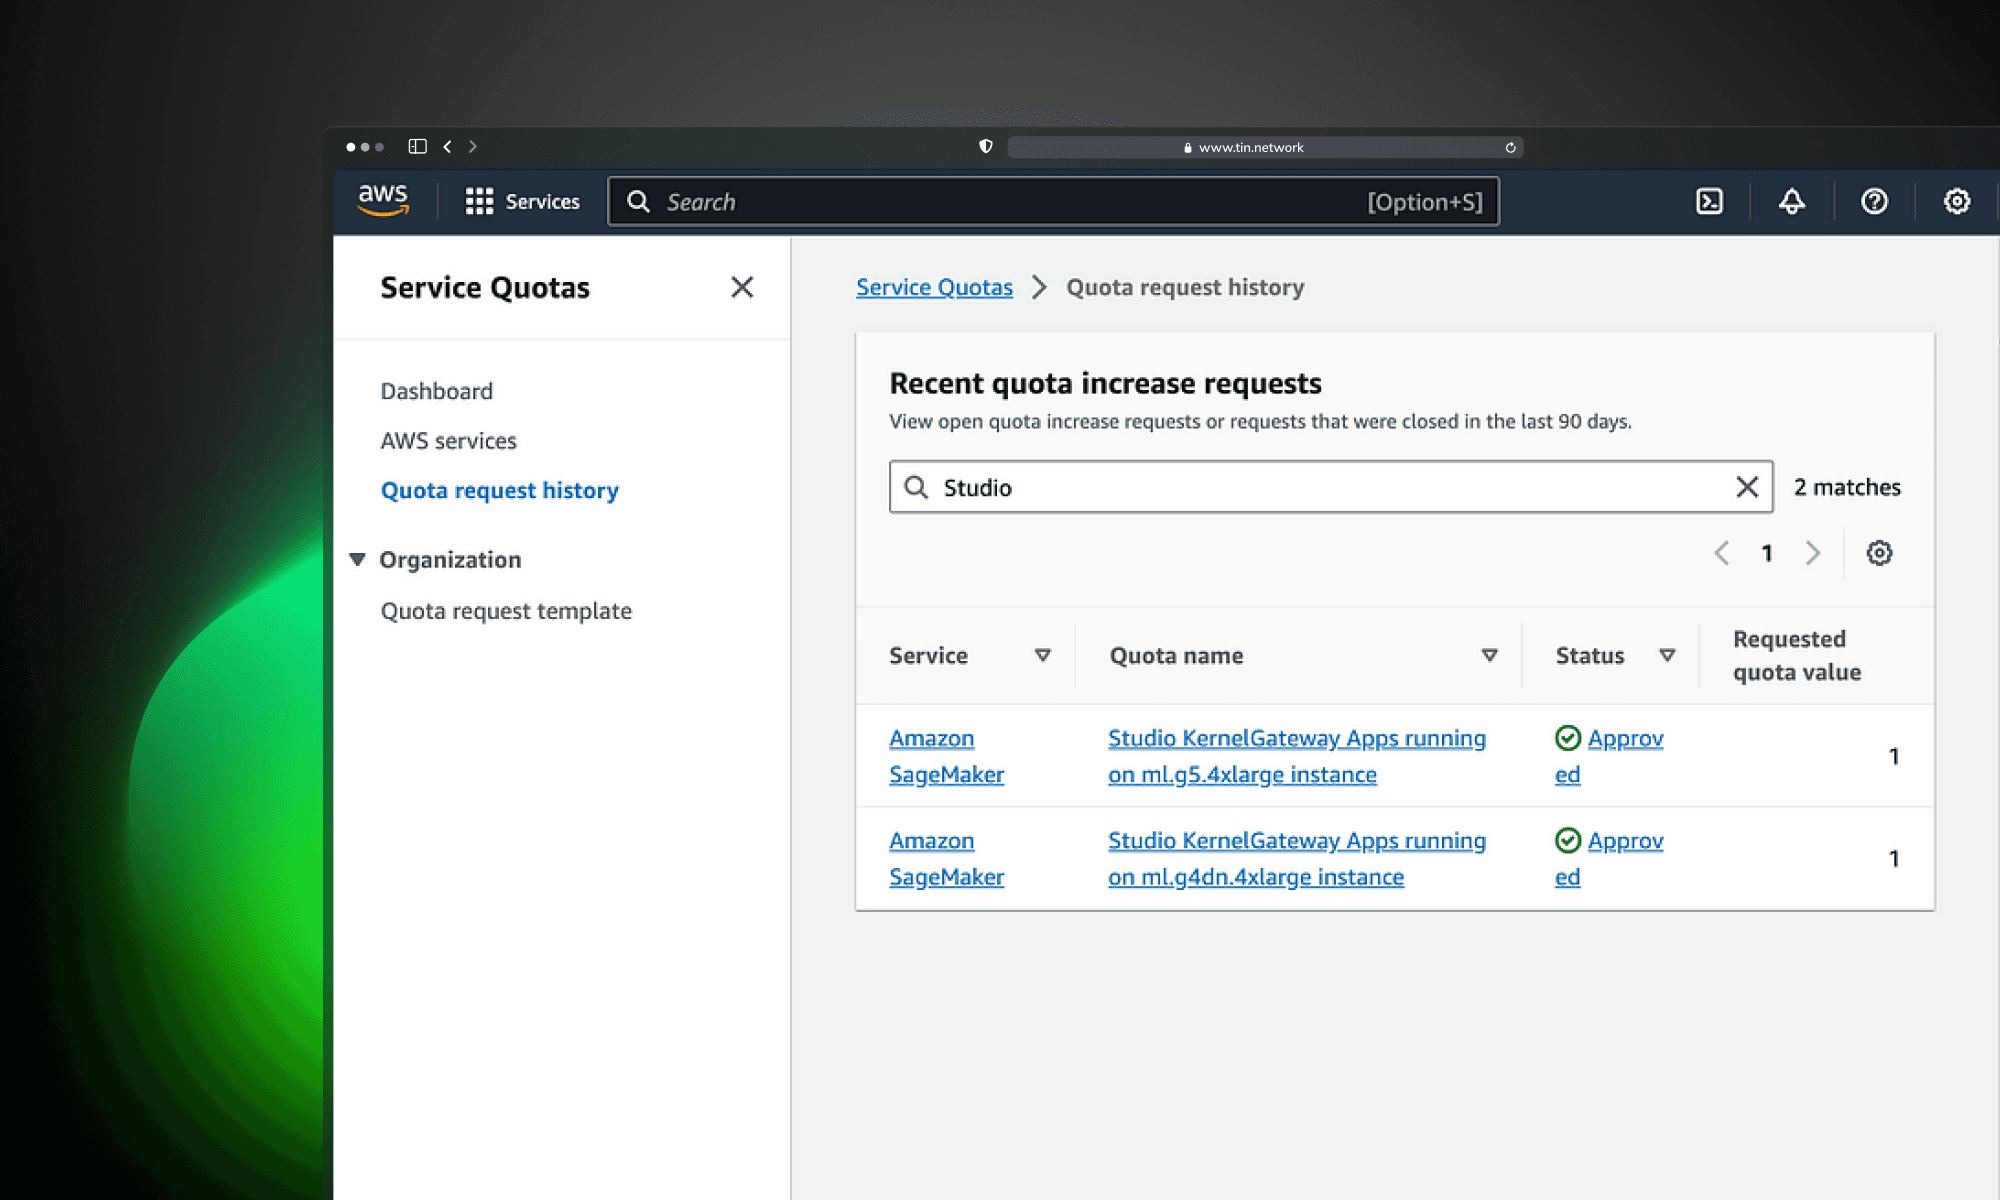The image size is (2000, 1200).
Task: Clear the Studio filter text
Action: pyautogui.click(x=1746, y=487)
